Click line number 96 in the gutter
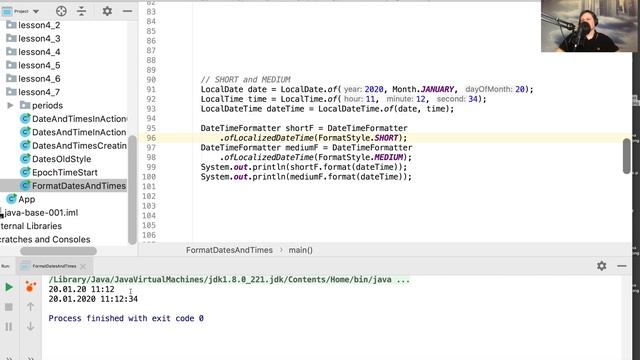This screenshot has width=640, height=360. (x=151, y=138)
